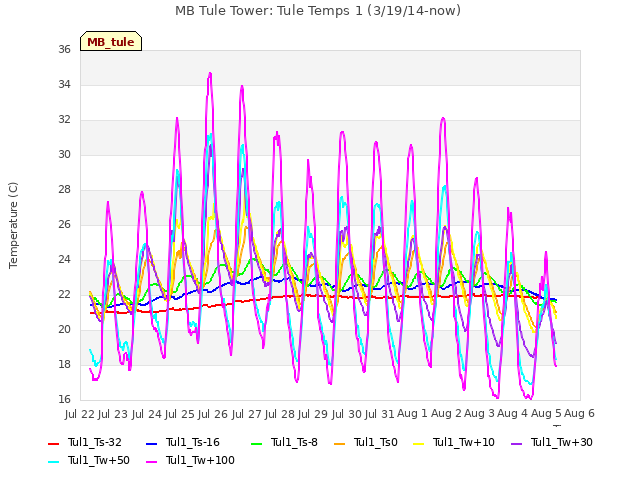Select Tul1_Ts0 legend label
Viewport: 640px width, 480px height.
376,442
